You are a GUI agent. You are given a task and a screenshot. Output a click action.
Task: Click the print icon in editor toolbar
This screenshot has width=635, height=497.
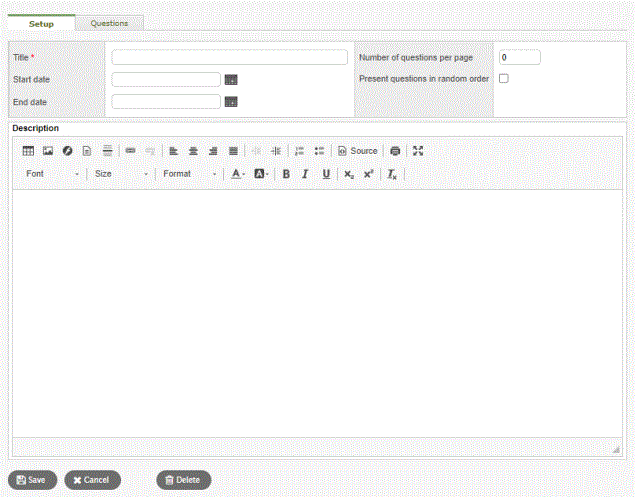tap(395, 151)
